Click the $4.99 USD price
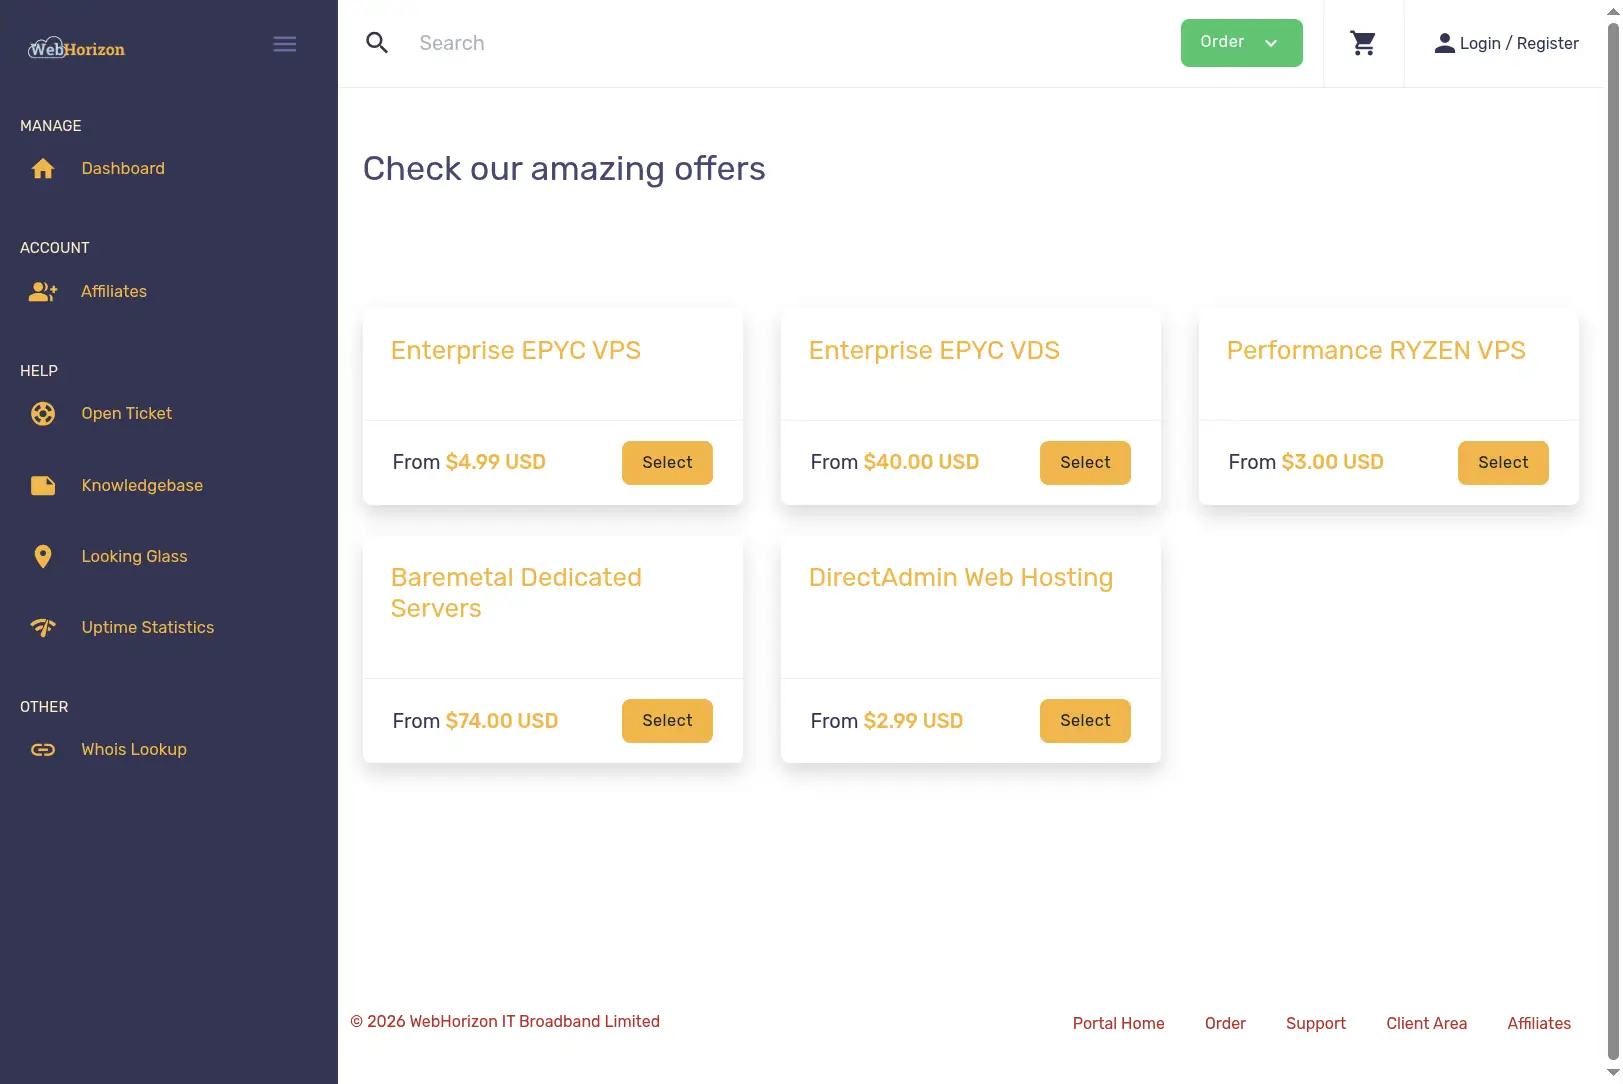Viewport: 1623px width, 1084px height. coord(496,462)
